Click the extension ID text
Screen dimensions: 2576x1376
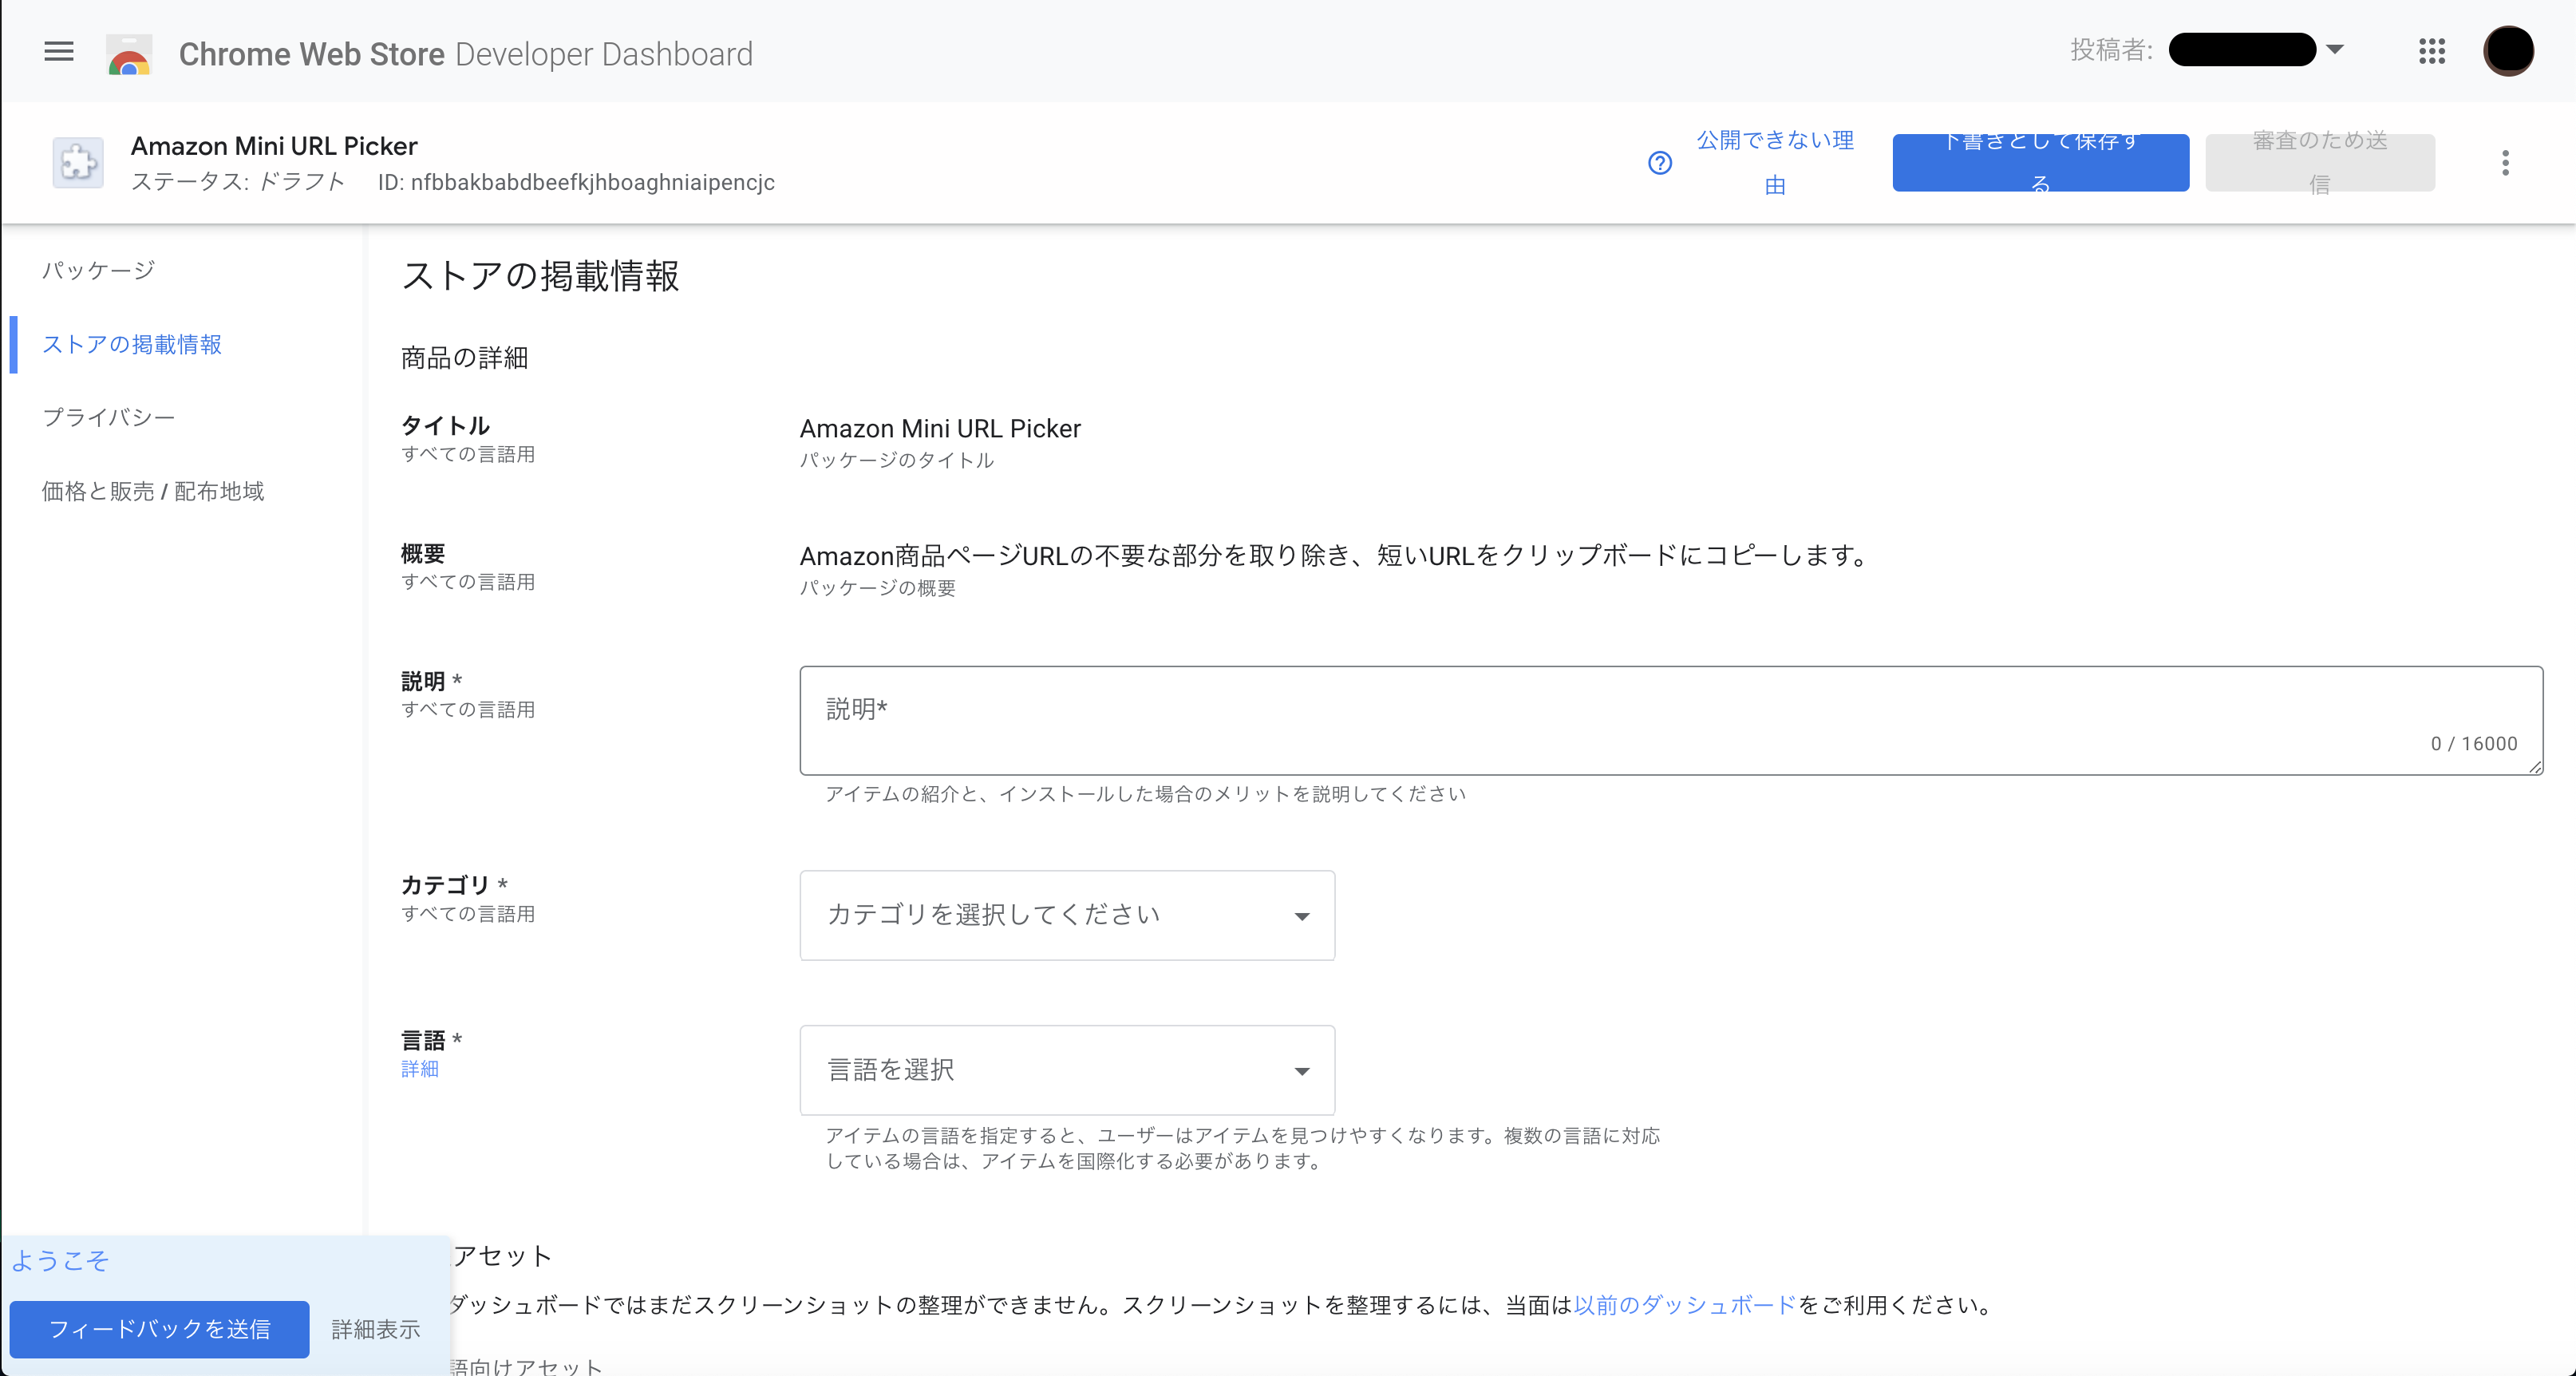pyautogui.click(x=576, y=182)
